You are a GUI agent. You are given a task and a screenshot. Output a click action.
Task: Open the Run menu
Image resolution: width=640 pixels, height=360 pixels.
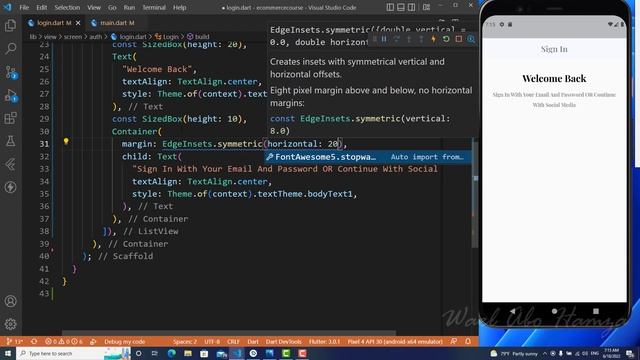129,7
